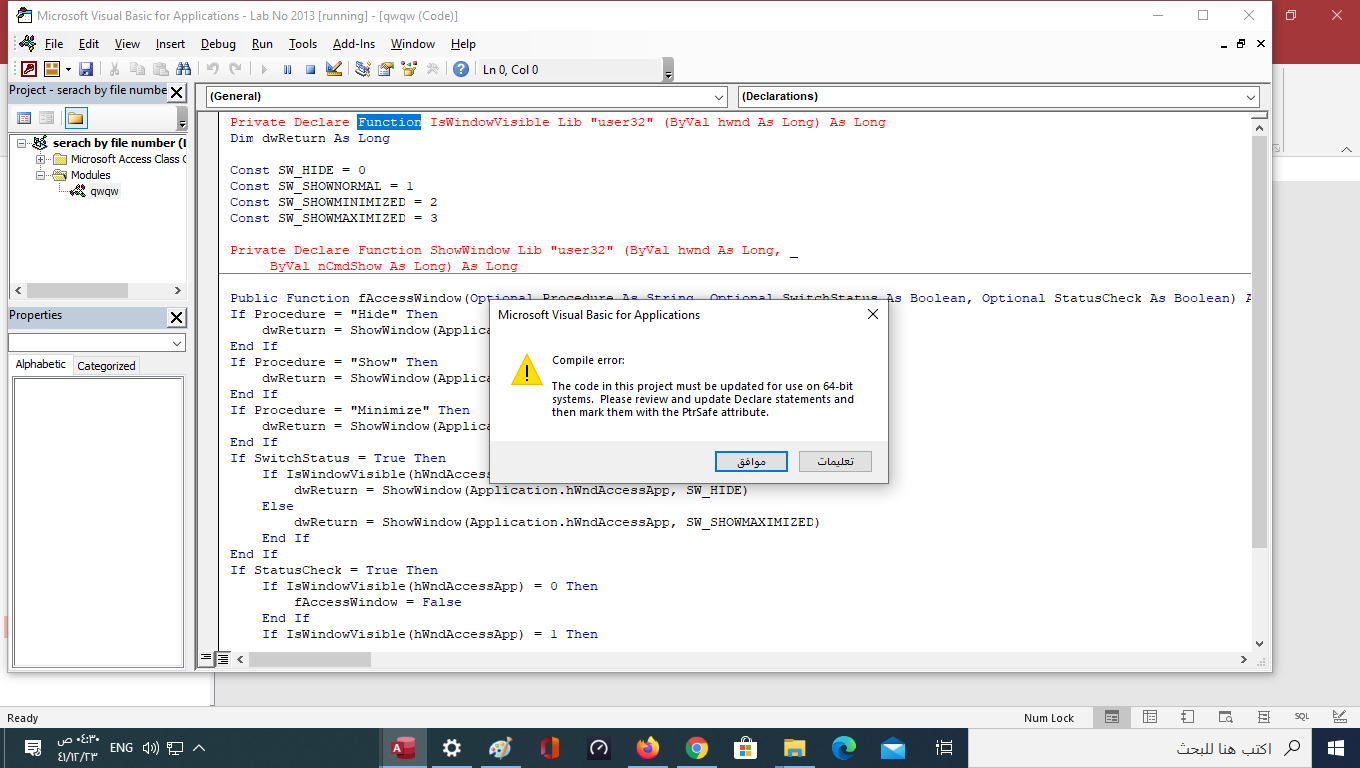The height and width of the screenshot is (768, 1360).
Task: Click the View Microsoft Access toolbar icon
Action: 28,69
